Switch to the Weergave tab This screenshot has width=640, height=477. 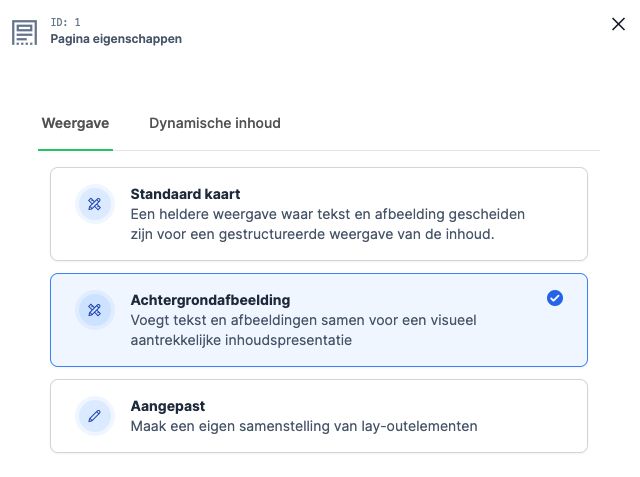tap(75, 123)
